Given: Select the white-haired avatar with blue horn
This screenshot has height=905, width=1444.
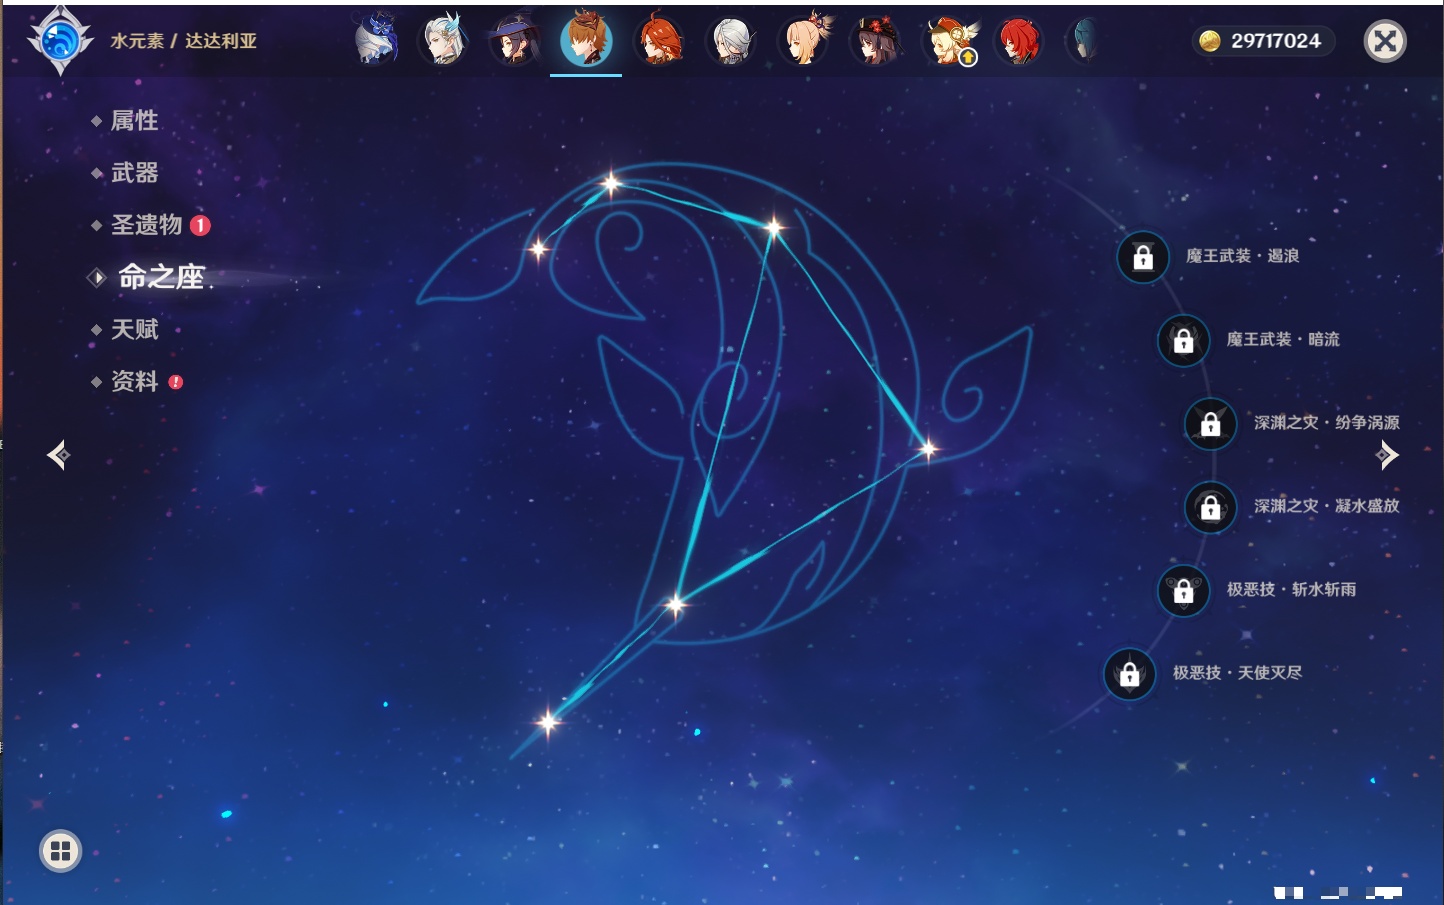Looking at the screenshot, I should 442,42.
